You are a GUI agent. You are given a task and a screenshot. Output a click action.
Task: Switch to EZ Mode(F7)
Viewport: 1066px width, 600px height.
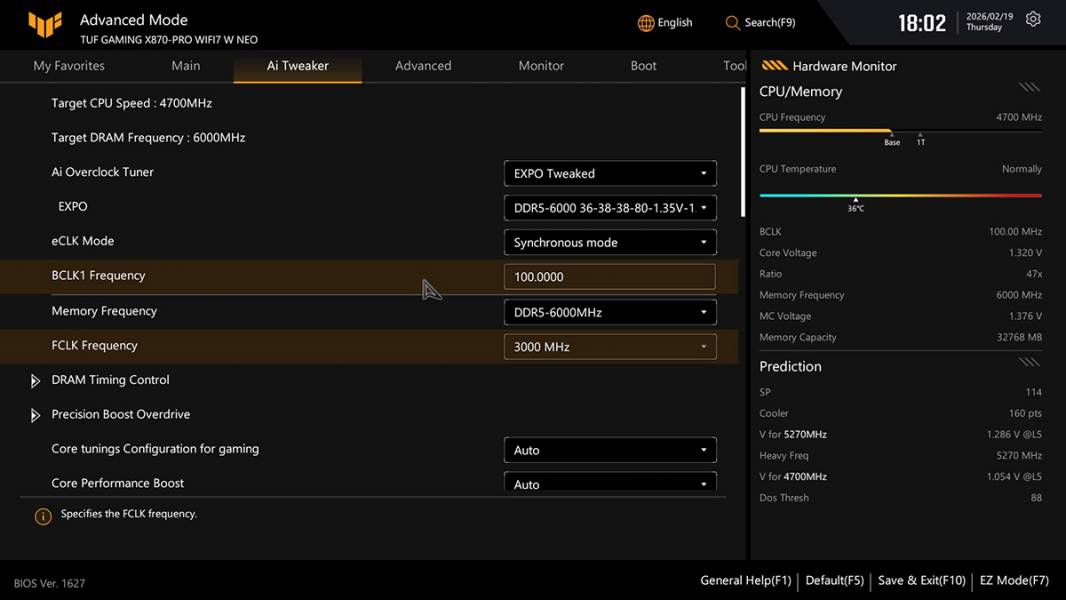(1014, 580)
